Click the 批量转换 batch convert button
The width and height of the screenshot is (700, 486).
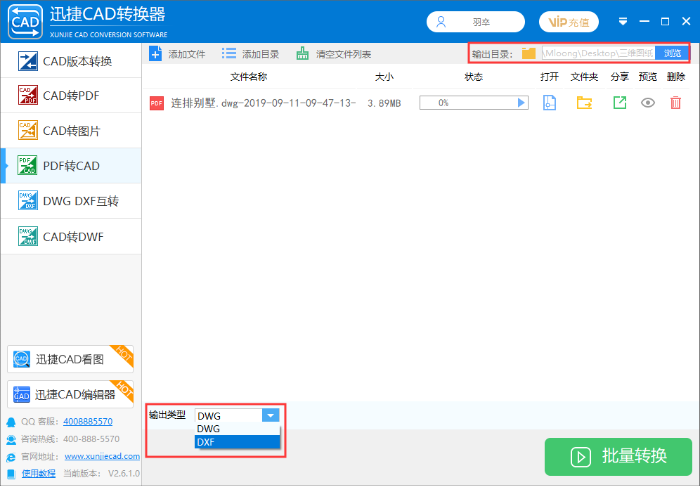[x=618, y=457]
